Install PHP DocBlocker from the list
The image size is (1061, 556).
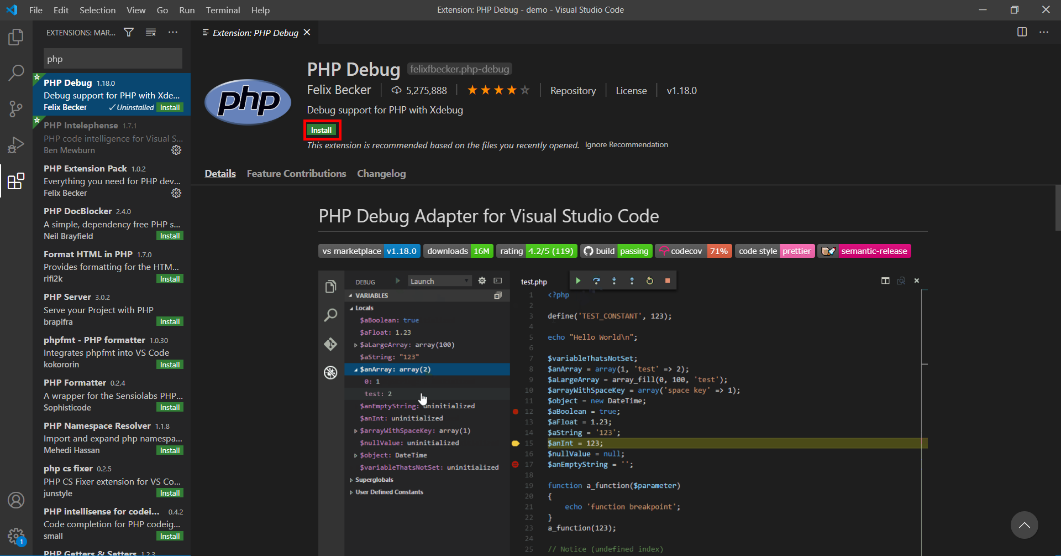click(170, 236)
